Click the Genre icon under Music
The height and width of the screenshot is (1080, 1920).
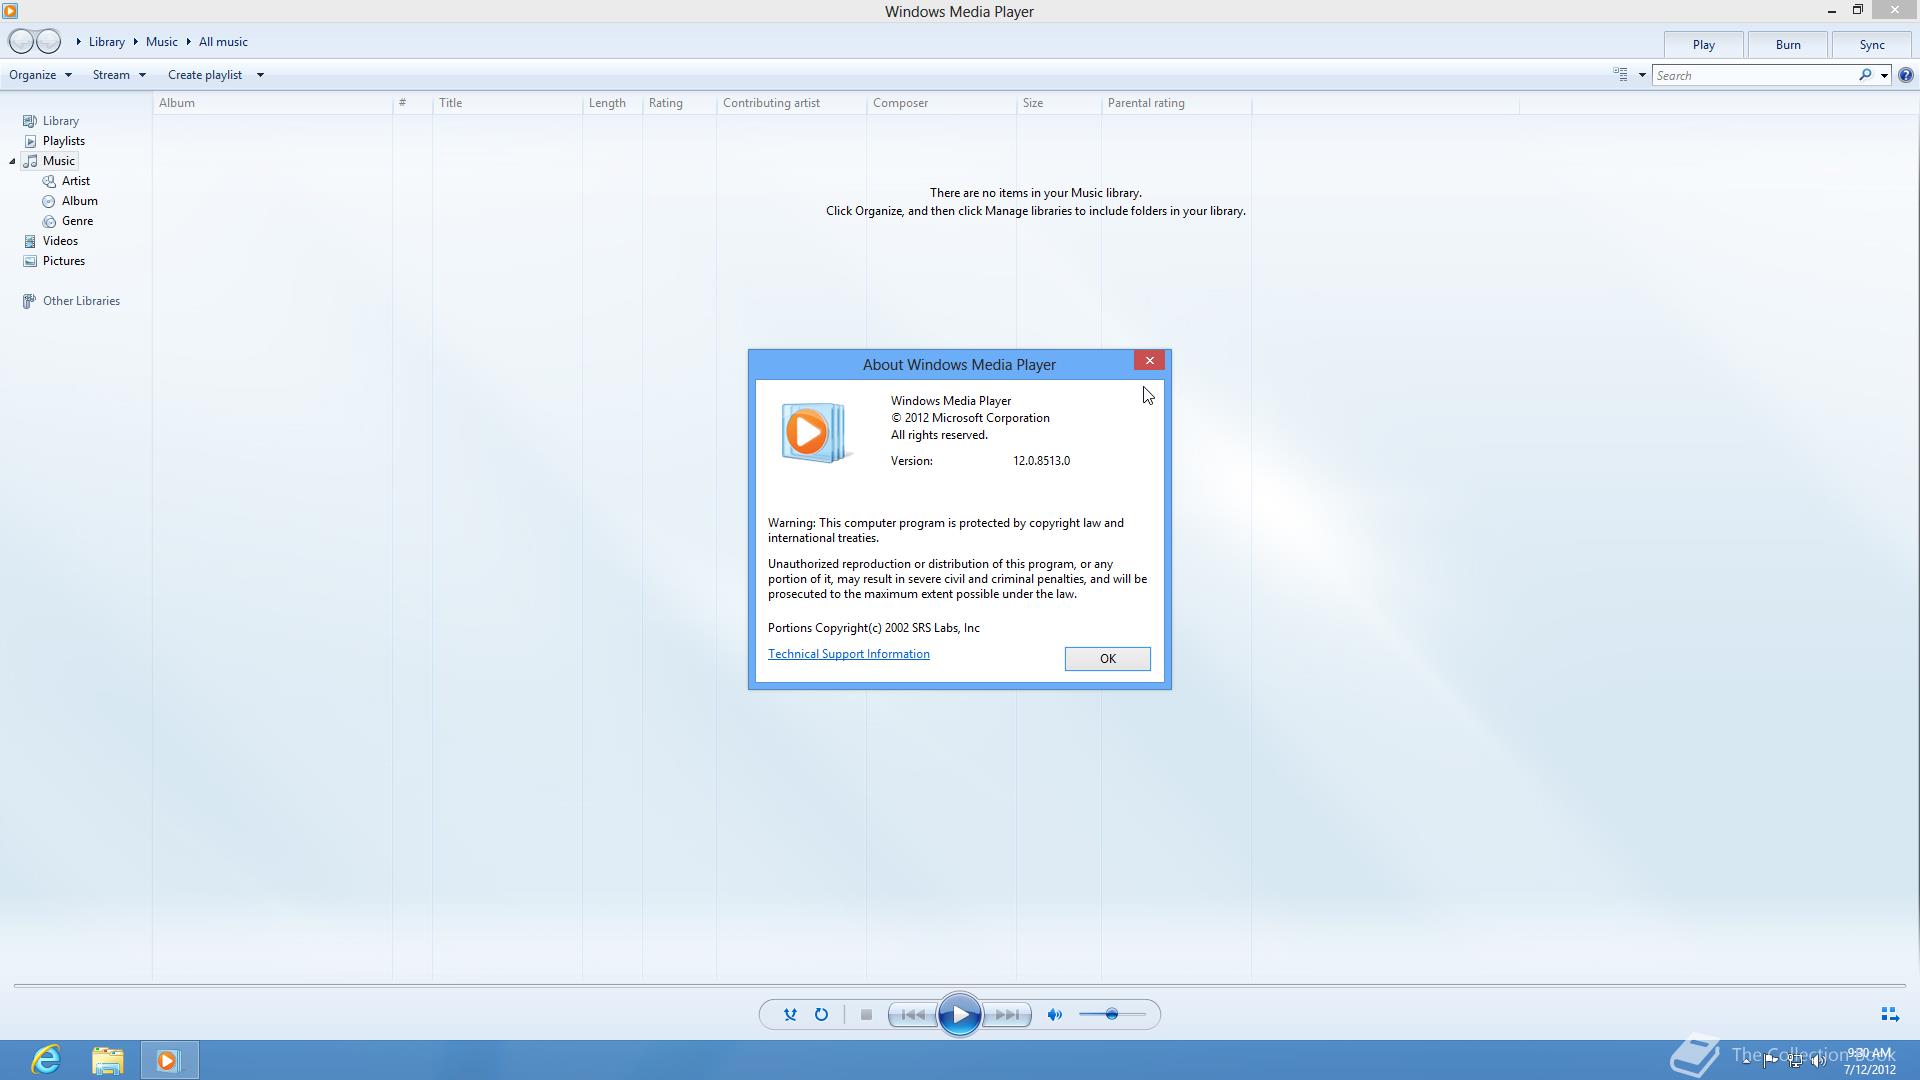(49, 221)
